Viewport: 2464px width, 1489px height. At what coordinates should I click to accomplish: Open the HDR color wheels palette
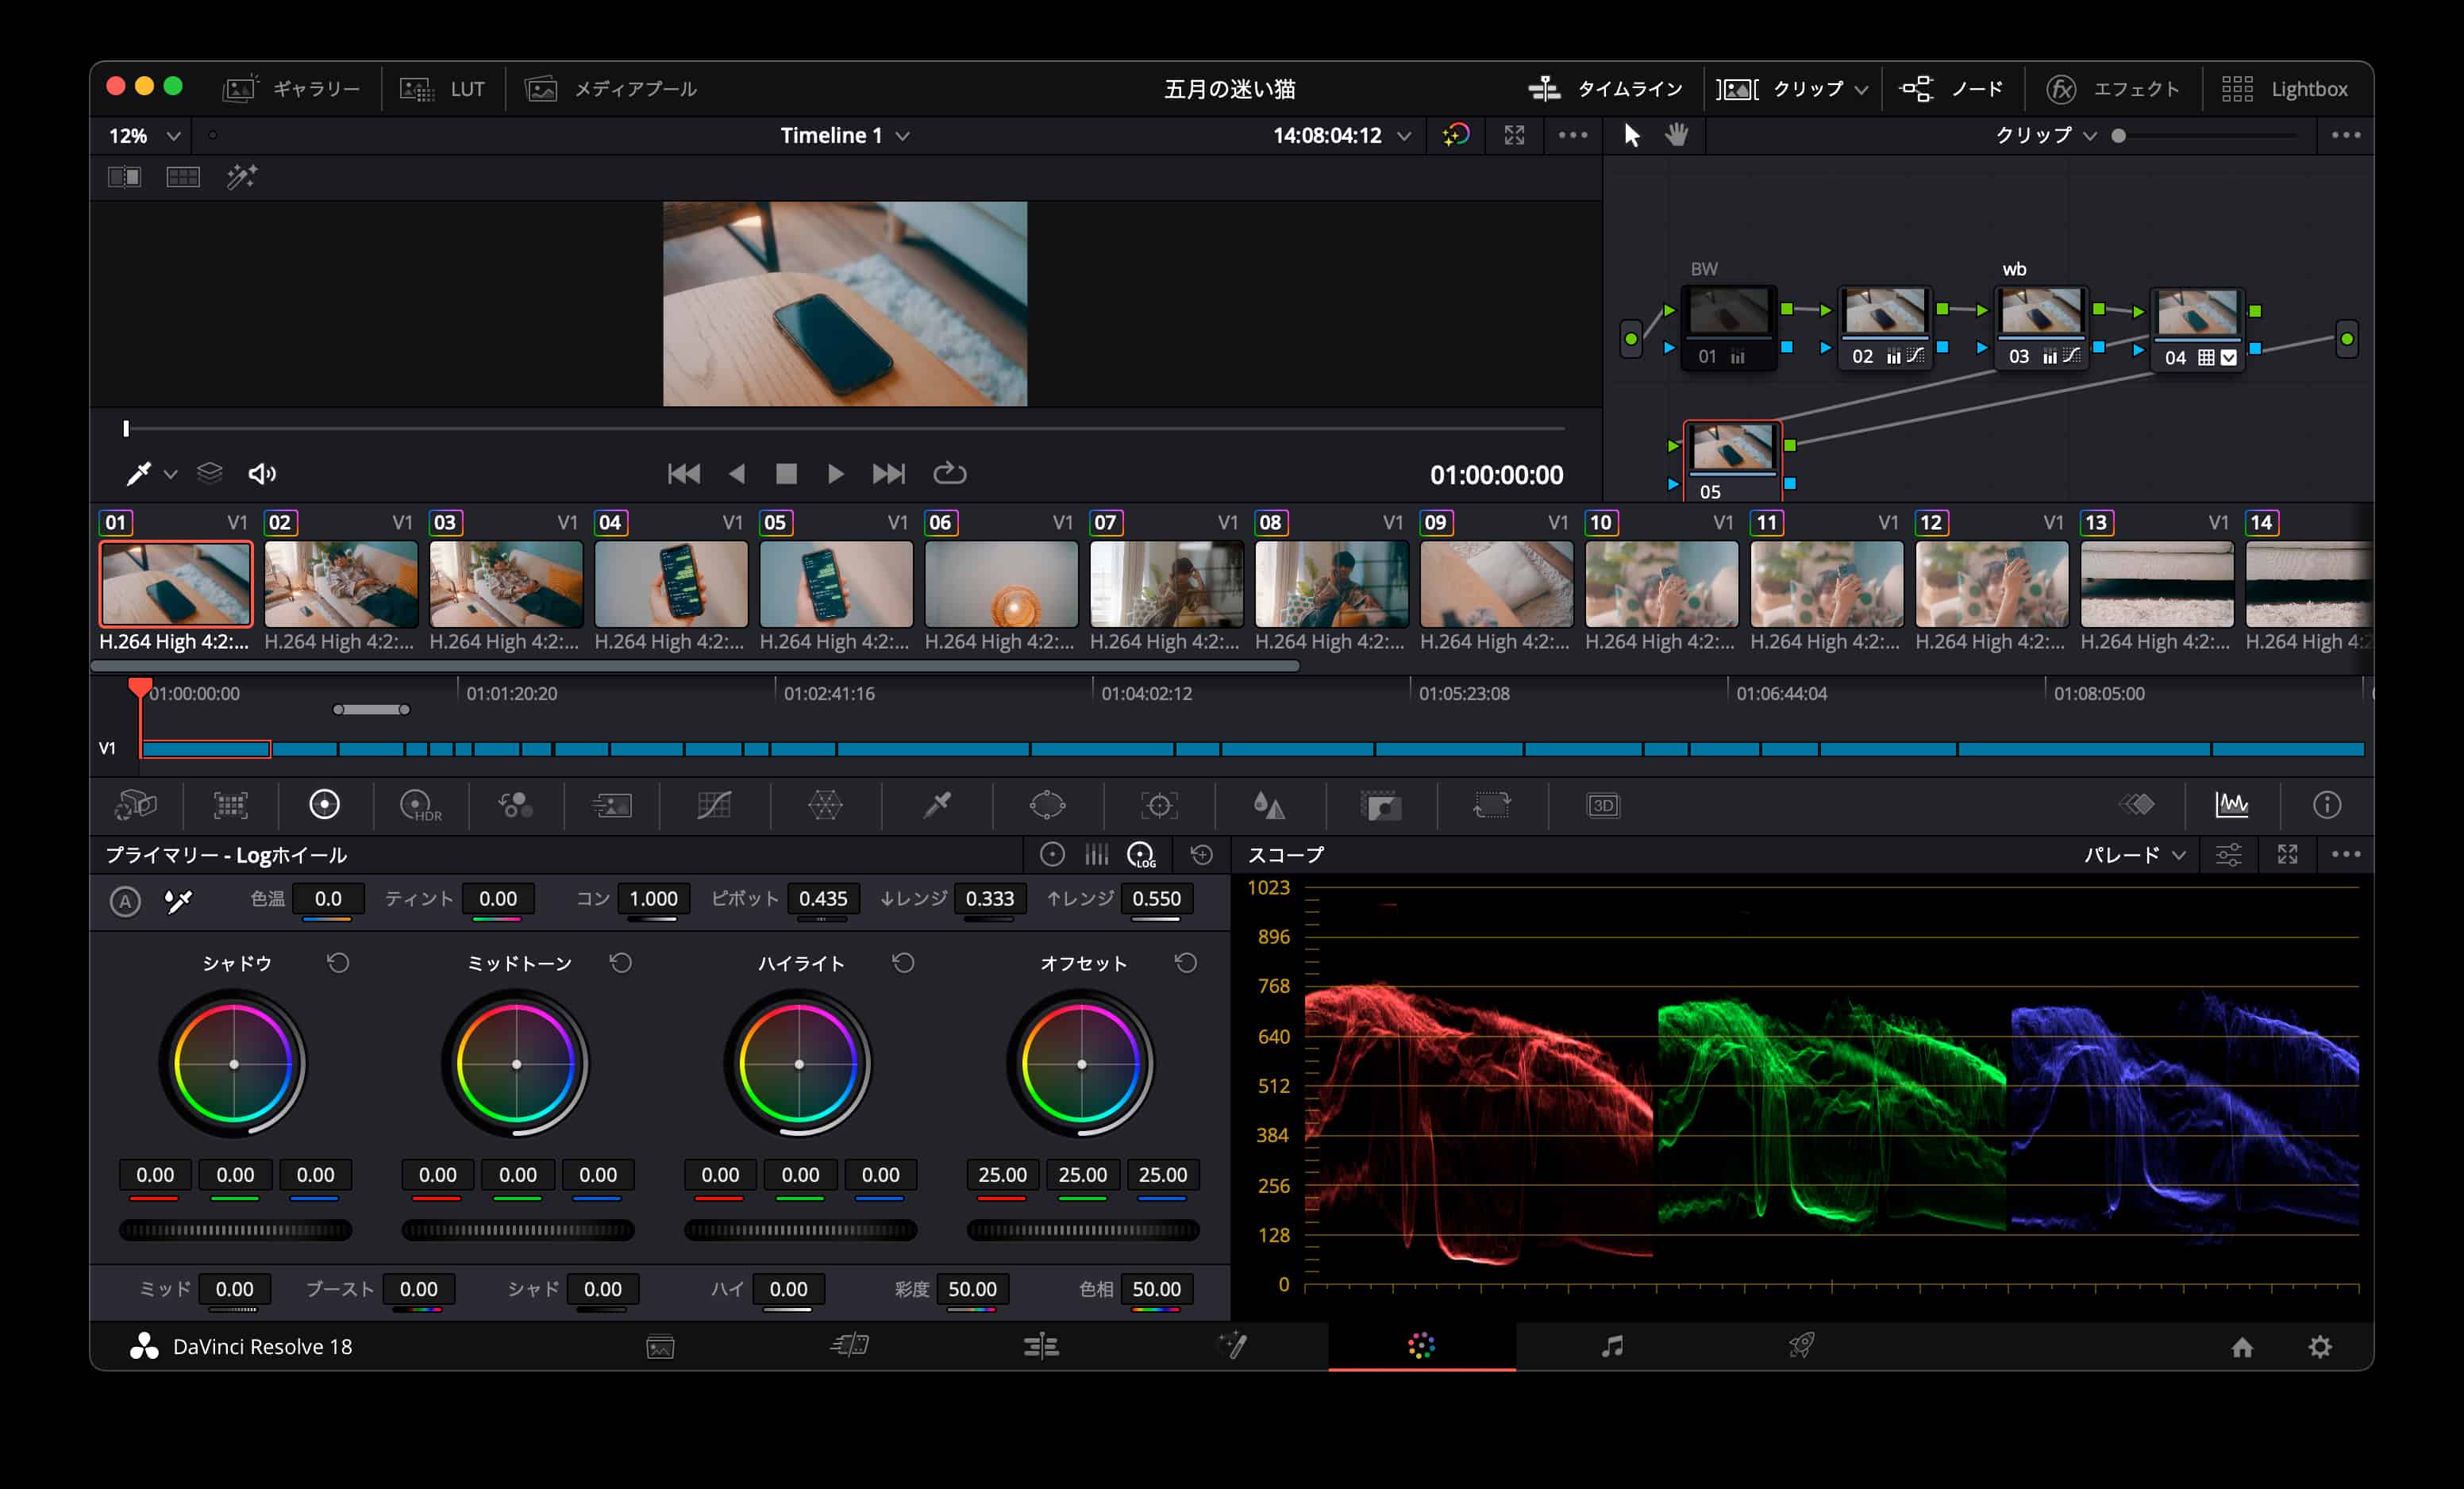click(419, 805)
